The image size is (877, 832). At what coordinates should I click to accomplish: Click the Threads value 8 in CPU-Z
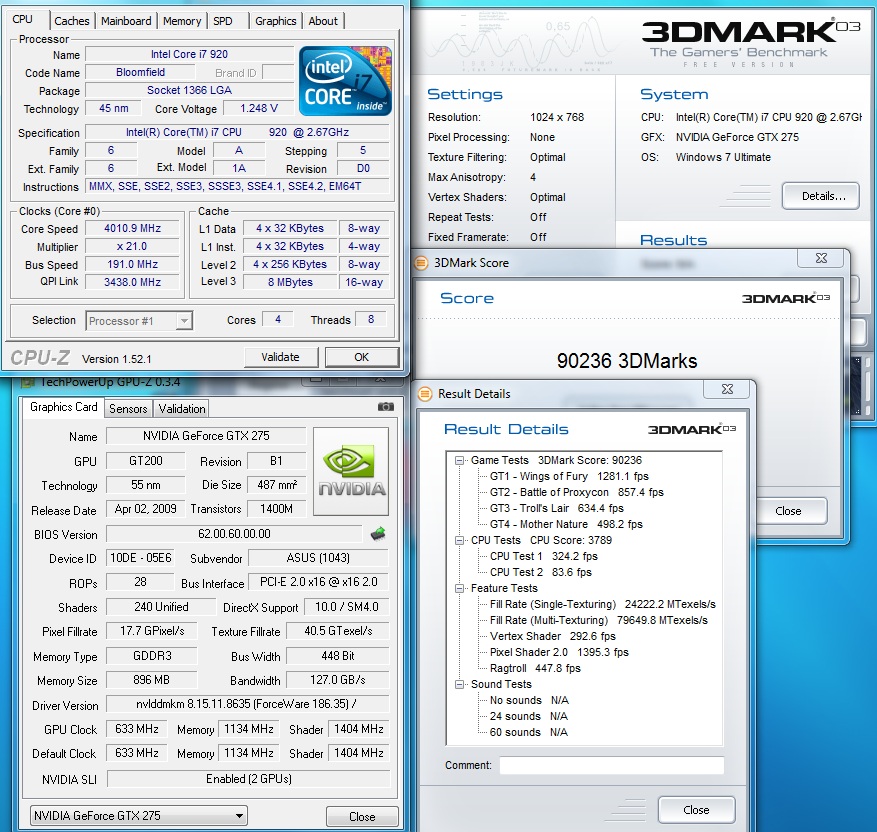[x=371, y=319]
